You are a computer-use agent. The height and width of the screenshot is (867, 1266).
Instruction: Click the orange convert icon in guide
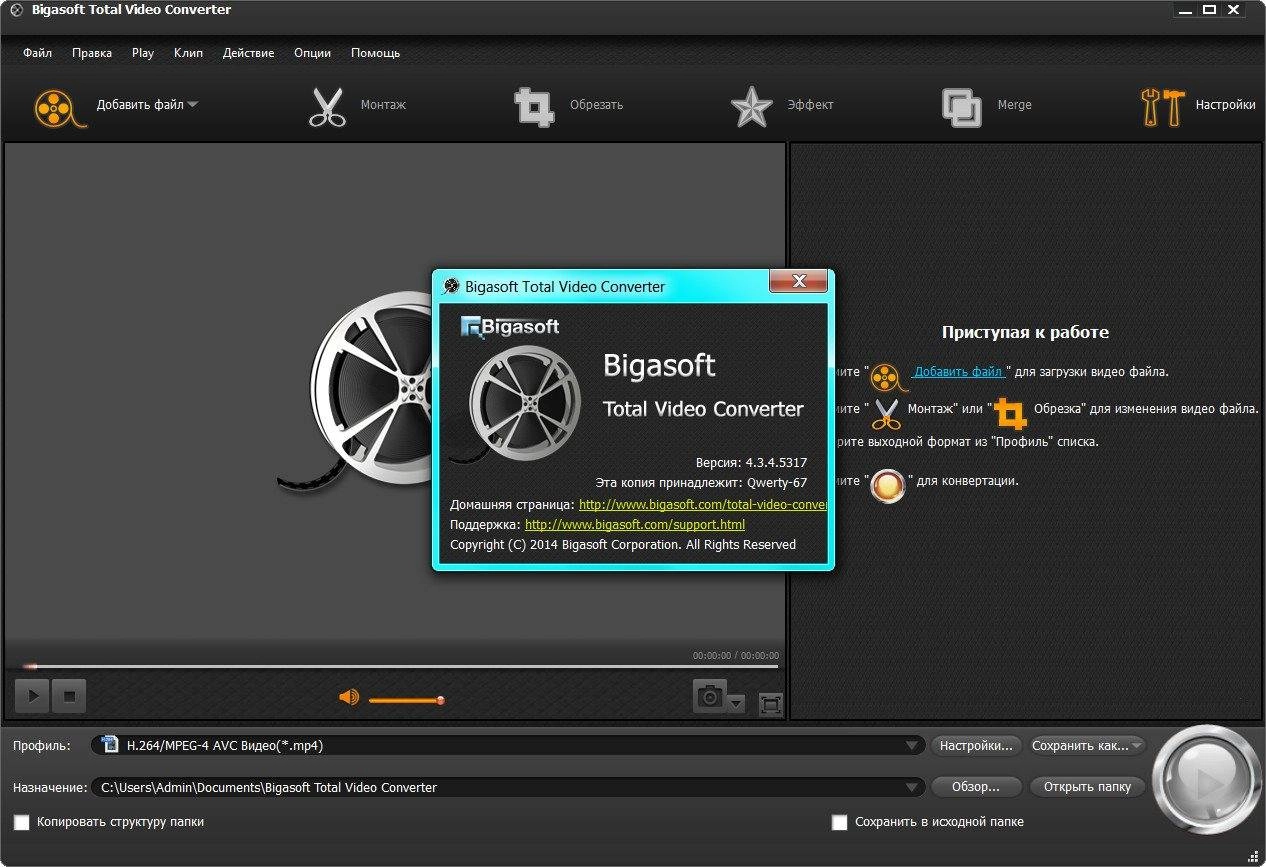coord(888,485)
